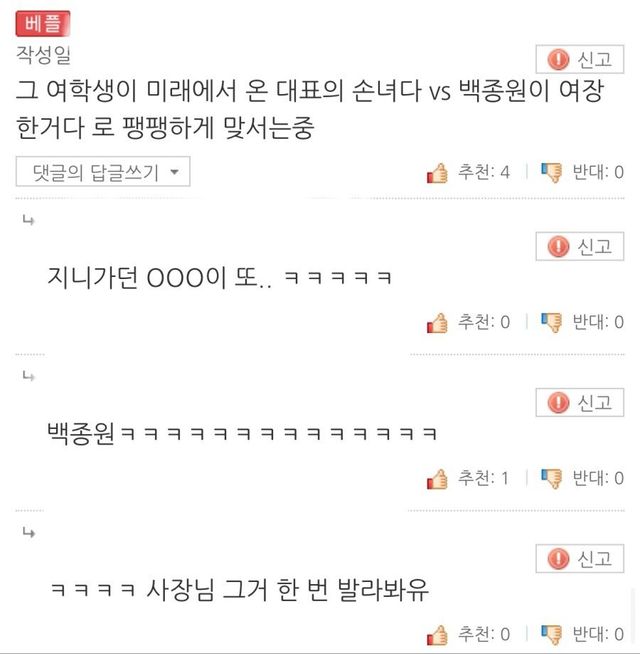Click 신고 on the 백종원ㅋㅋㅋ reply

[x=580, y=402]
